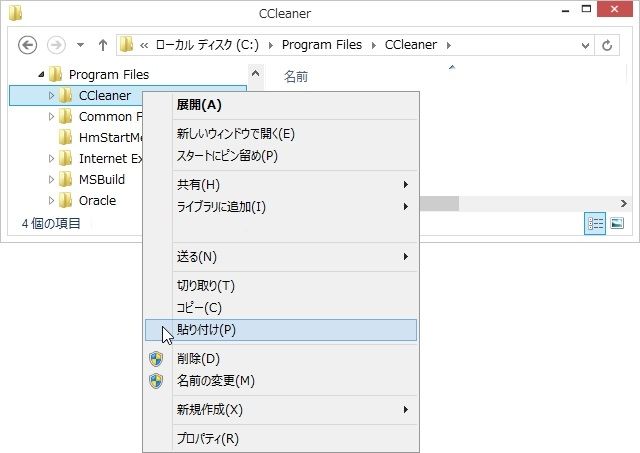Click the 4 個の項目 status text
640x453 pixels.
click(x=51, y=224)
